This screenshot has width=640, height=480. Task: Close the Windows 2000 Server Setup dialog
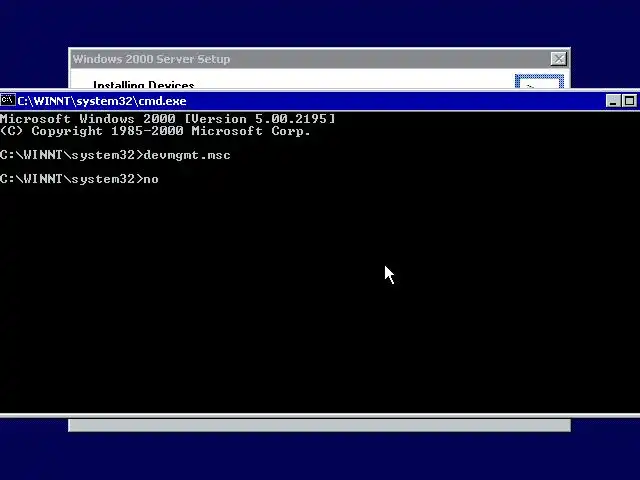point(558,59)
